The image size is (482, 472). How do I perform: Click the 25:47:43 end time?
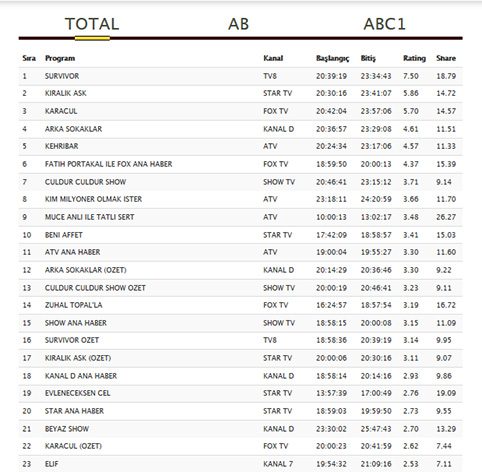[x=376, y=429]
